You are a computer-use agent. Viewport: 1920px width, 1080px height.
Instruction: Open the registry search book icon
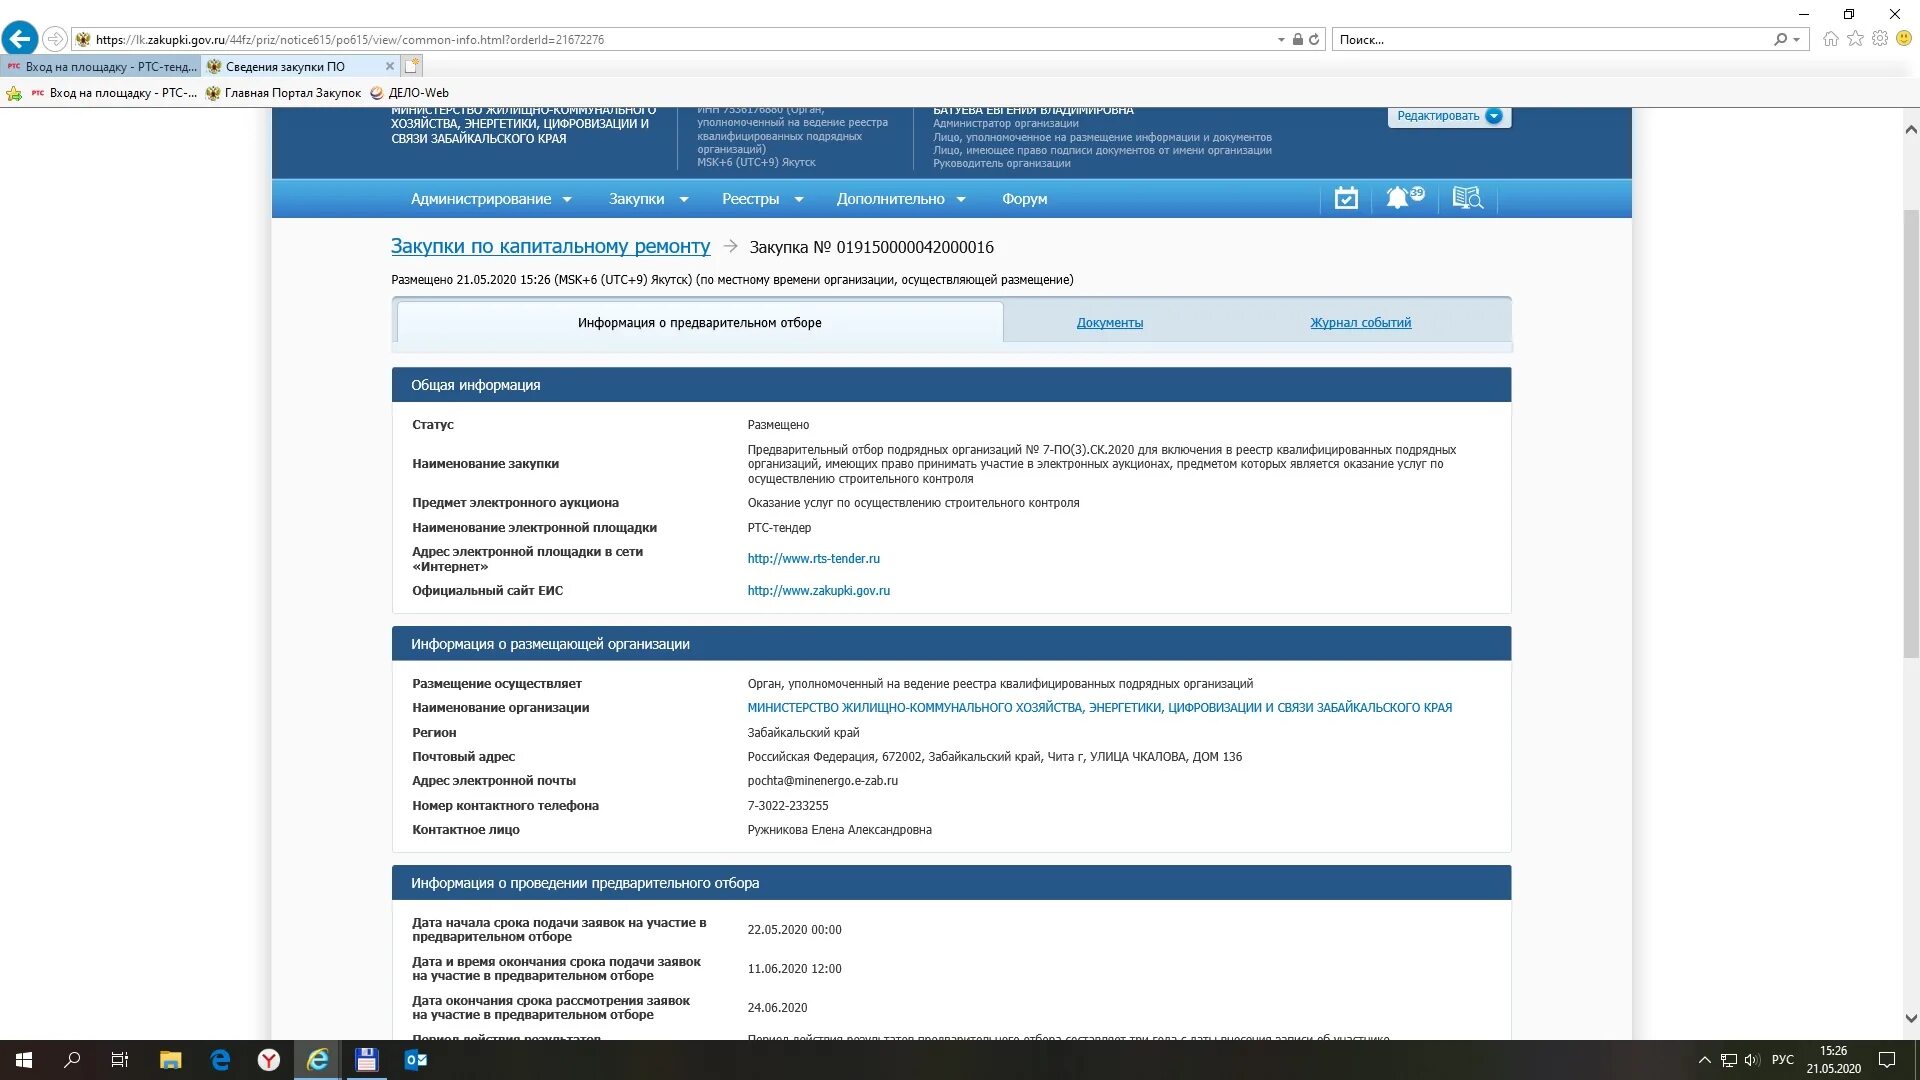[1467, 198]
